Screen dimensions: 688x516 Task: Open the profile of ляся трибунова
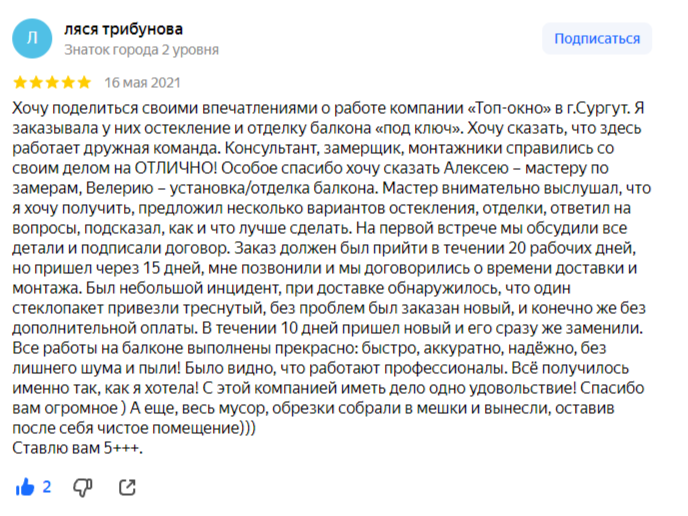123,29
